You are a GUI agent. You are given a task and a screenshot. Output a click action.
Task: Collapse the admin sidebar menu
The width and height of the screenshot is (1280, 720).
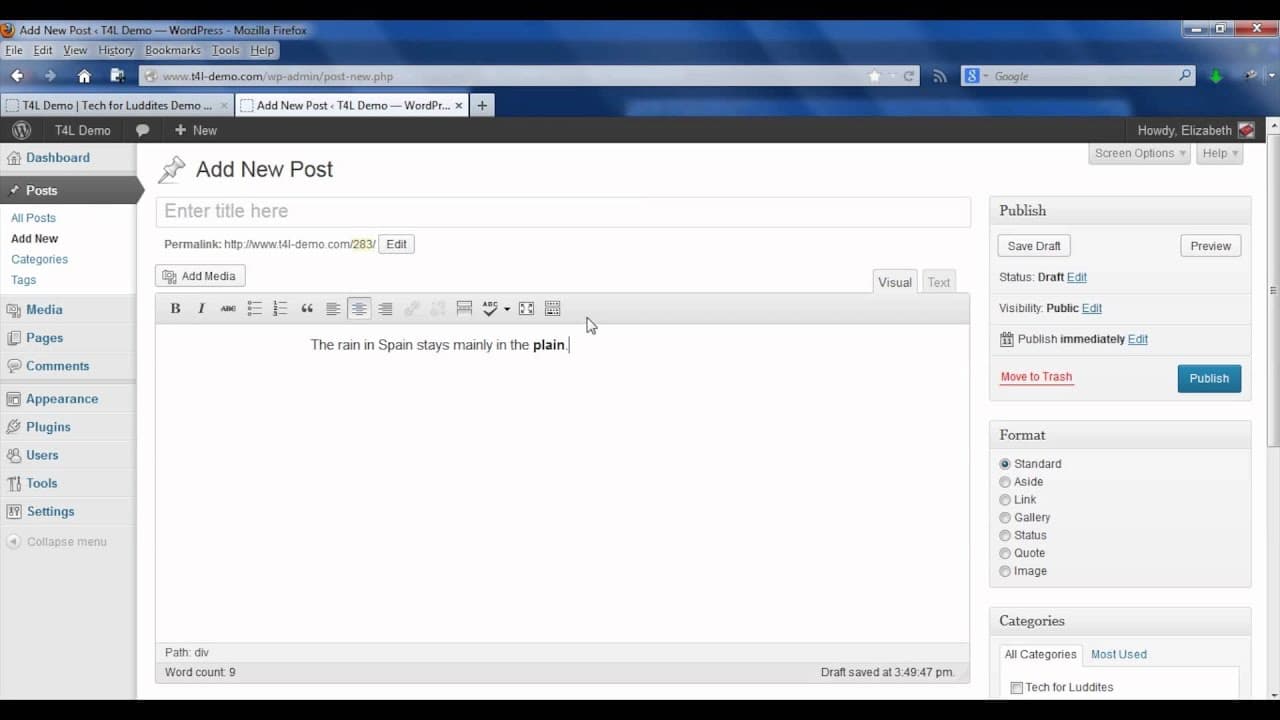tap(57, 542)
